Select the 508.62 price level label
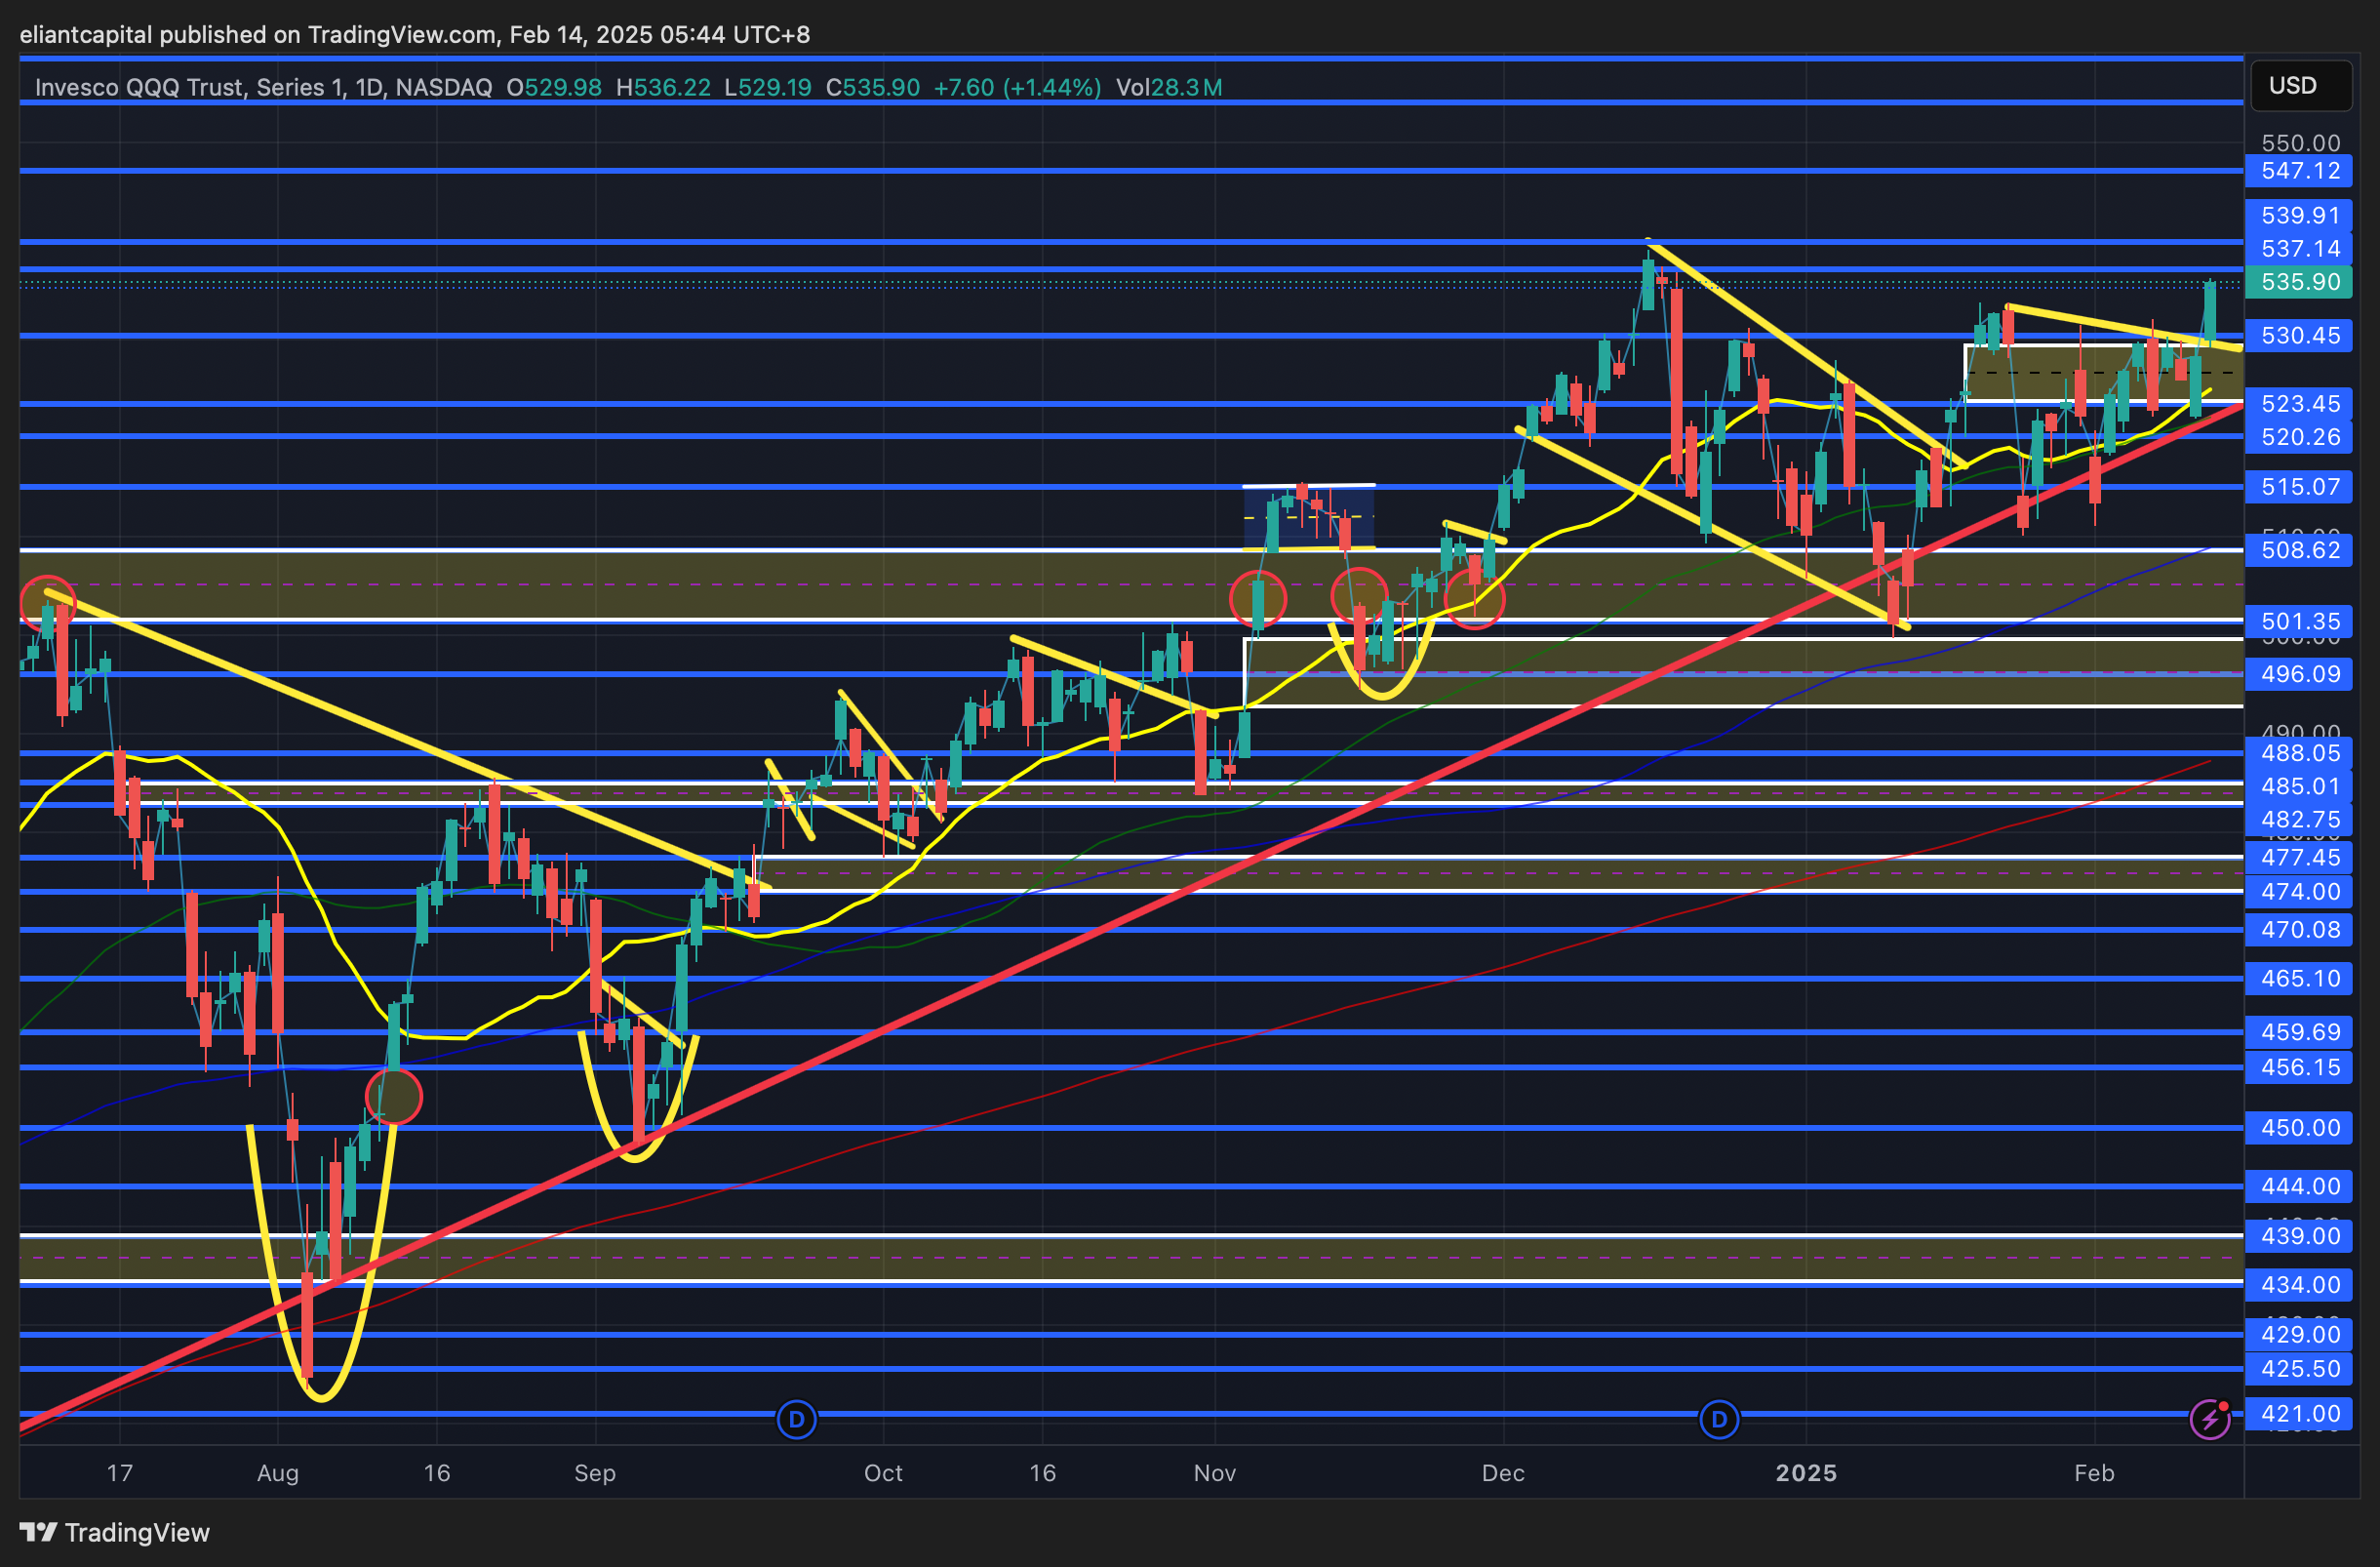The height and width of the screenshot is (1567, 2380). pos(2299,550)
